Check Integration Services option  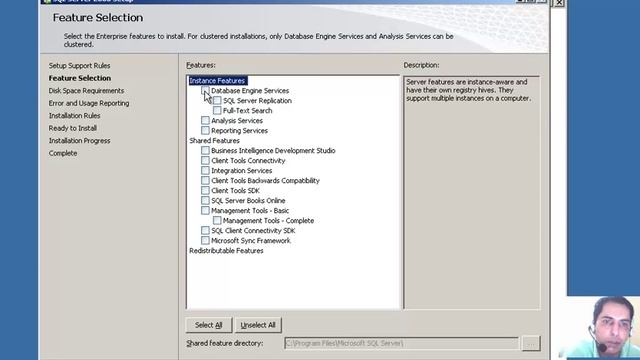point(205,171)
